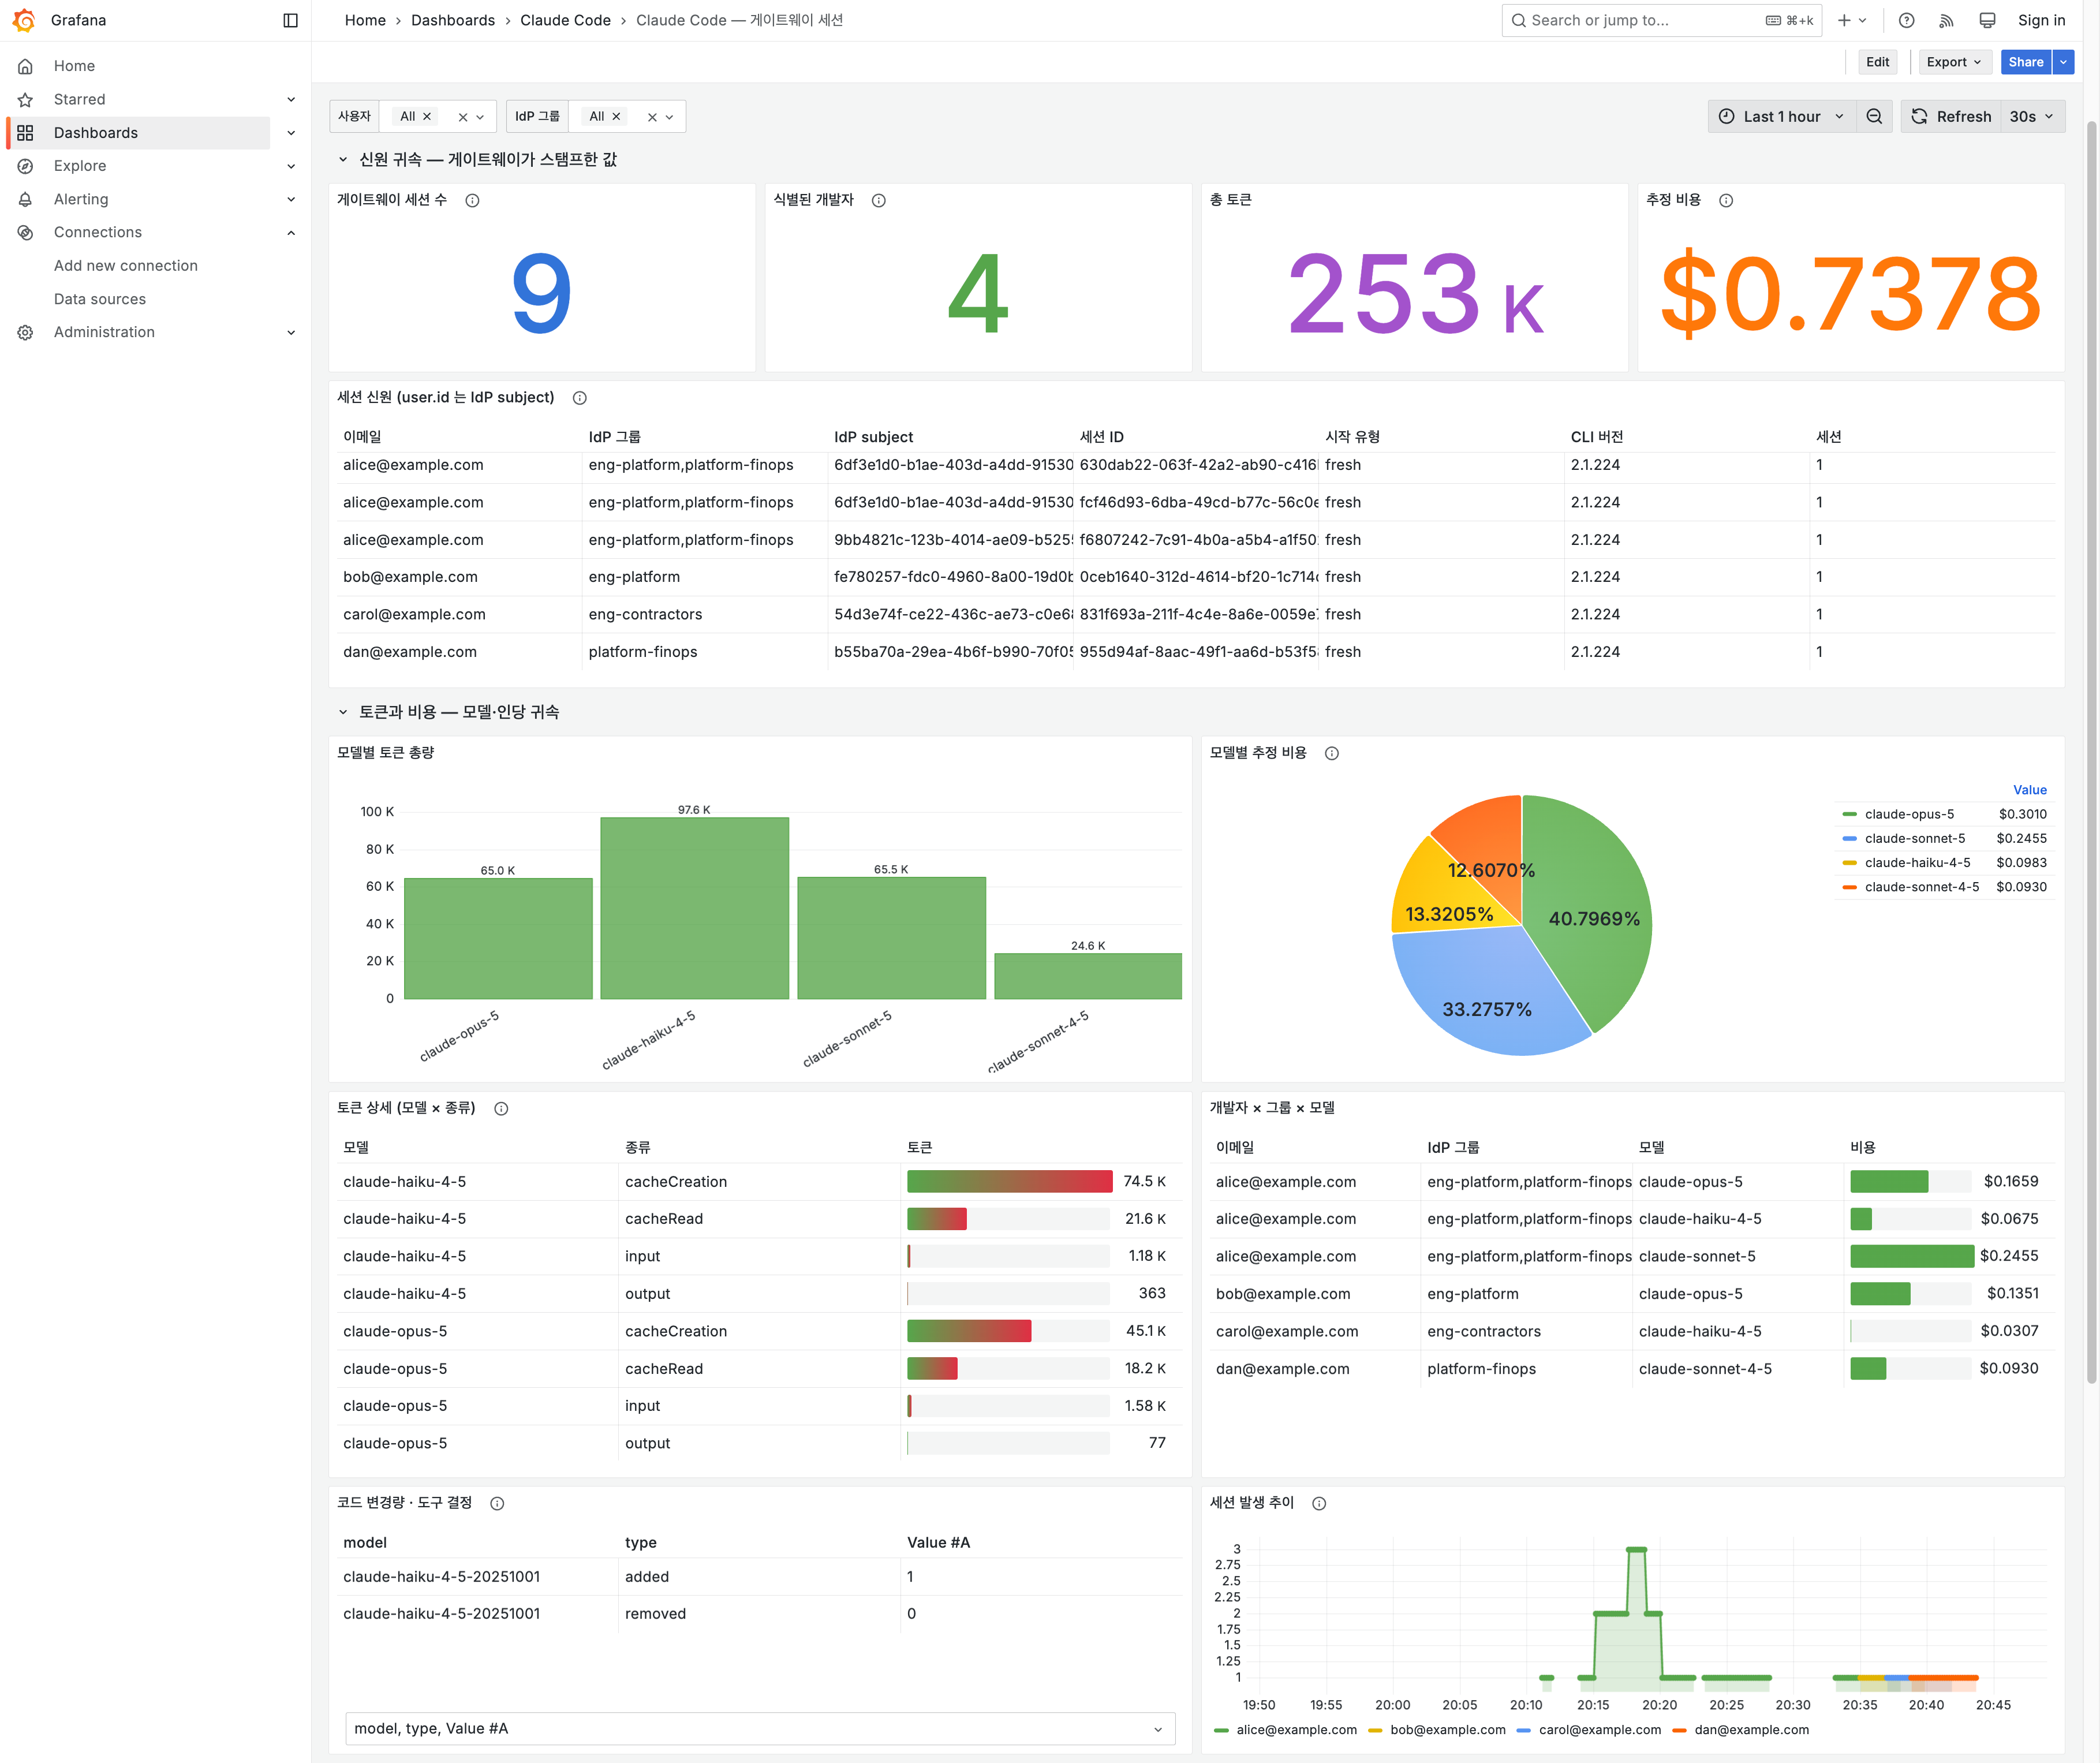Viewport: 2100px width, 1763px height.
Task: Click the info icon beside 게이트웨이 세션 수
Action: (472, 200)
